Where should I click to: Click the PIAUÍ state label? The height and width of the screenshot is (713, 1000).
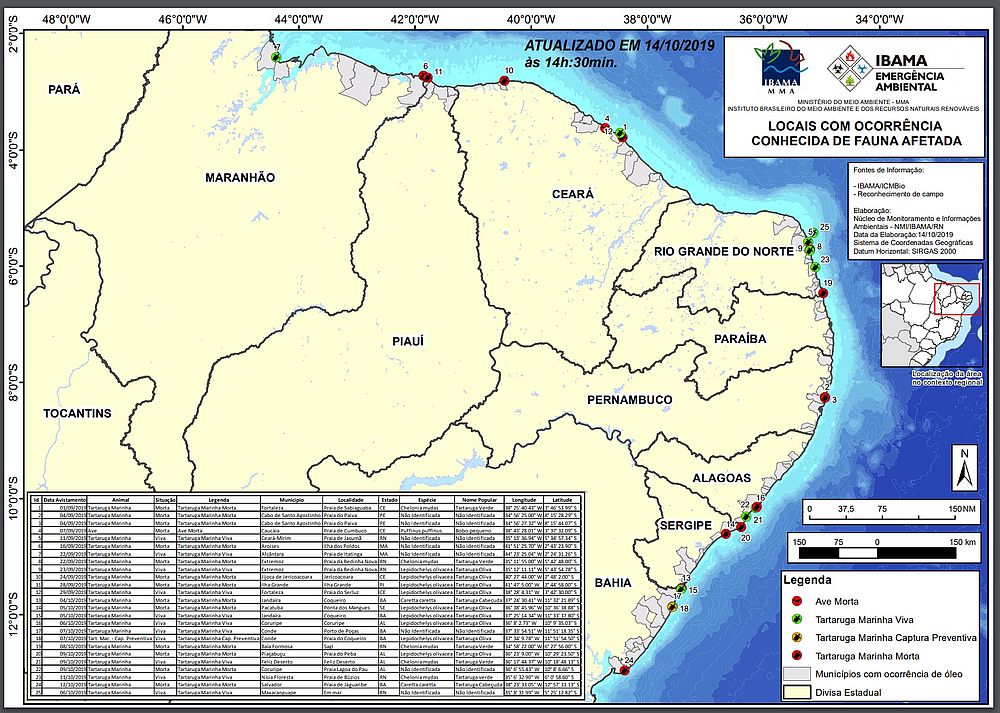point(408,341)
